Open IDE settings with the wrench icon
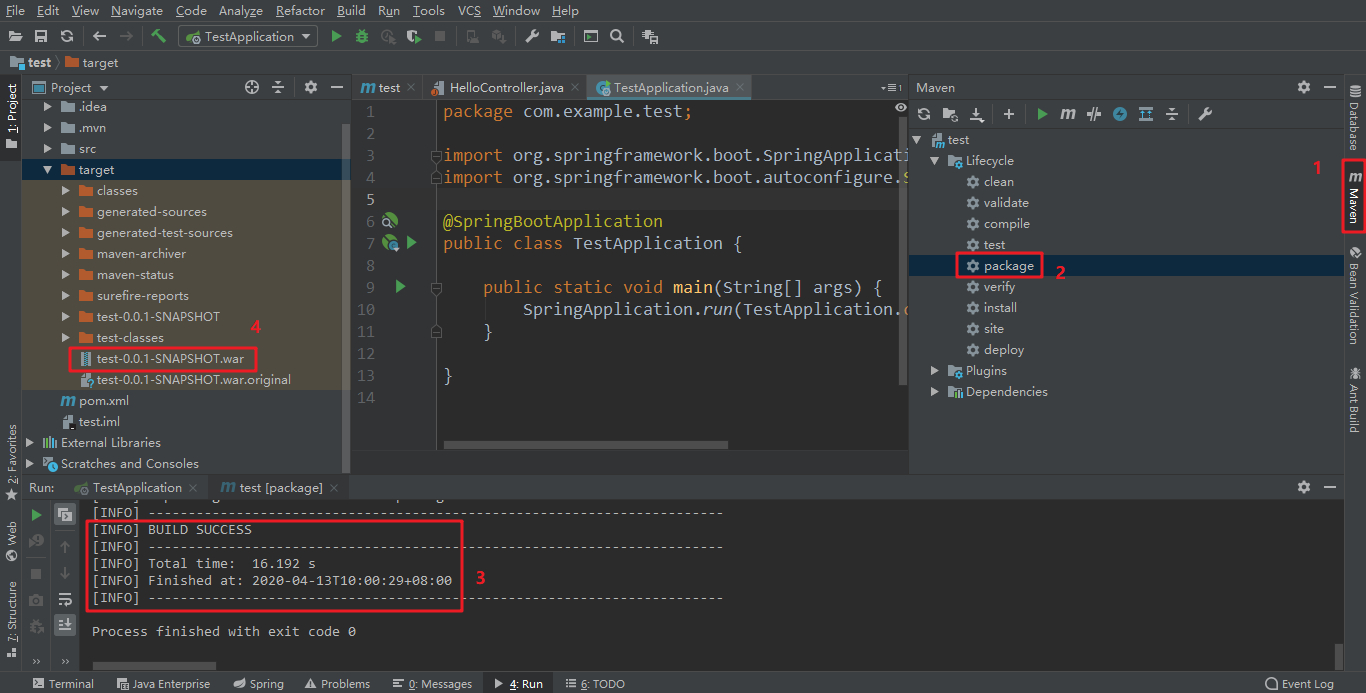This screenshot has width=1366, height=693. click(x=532, y=36)
